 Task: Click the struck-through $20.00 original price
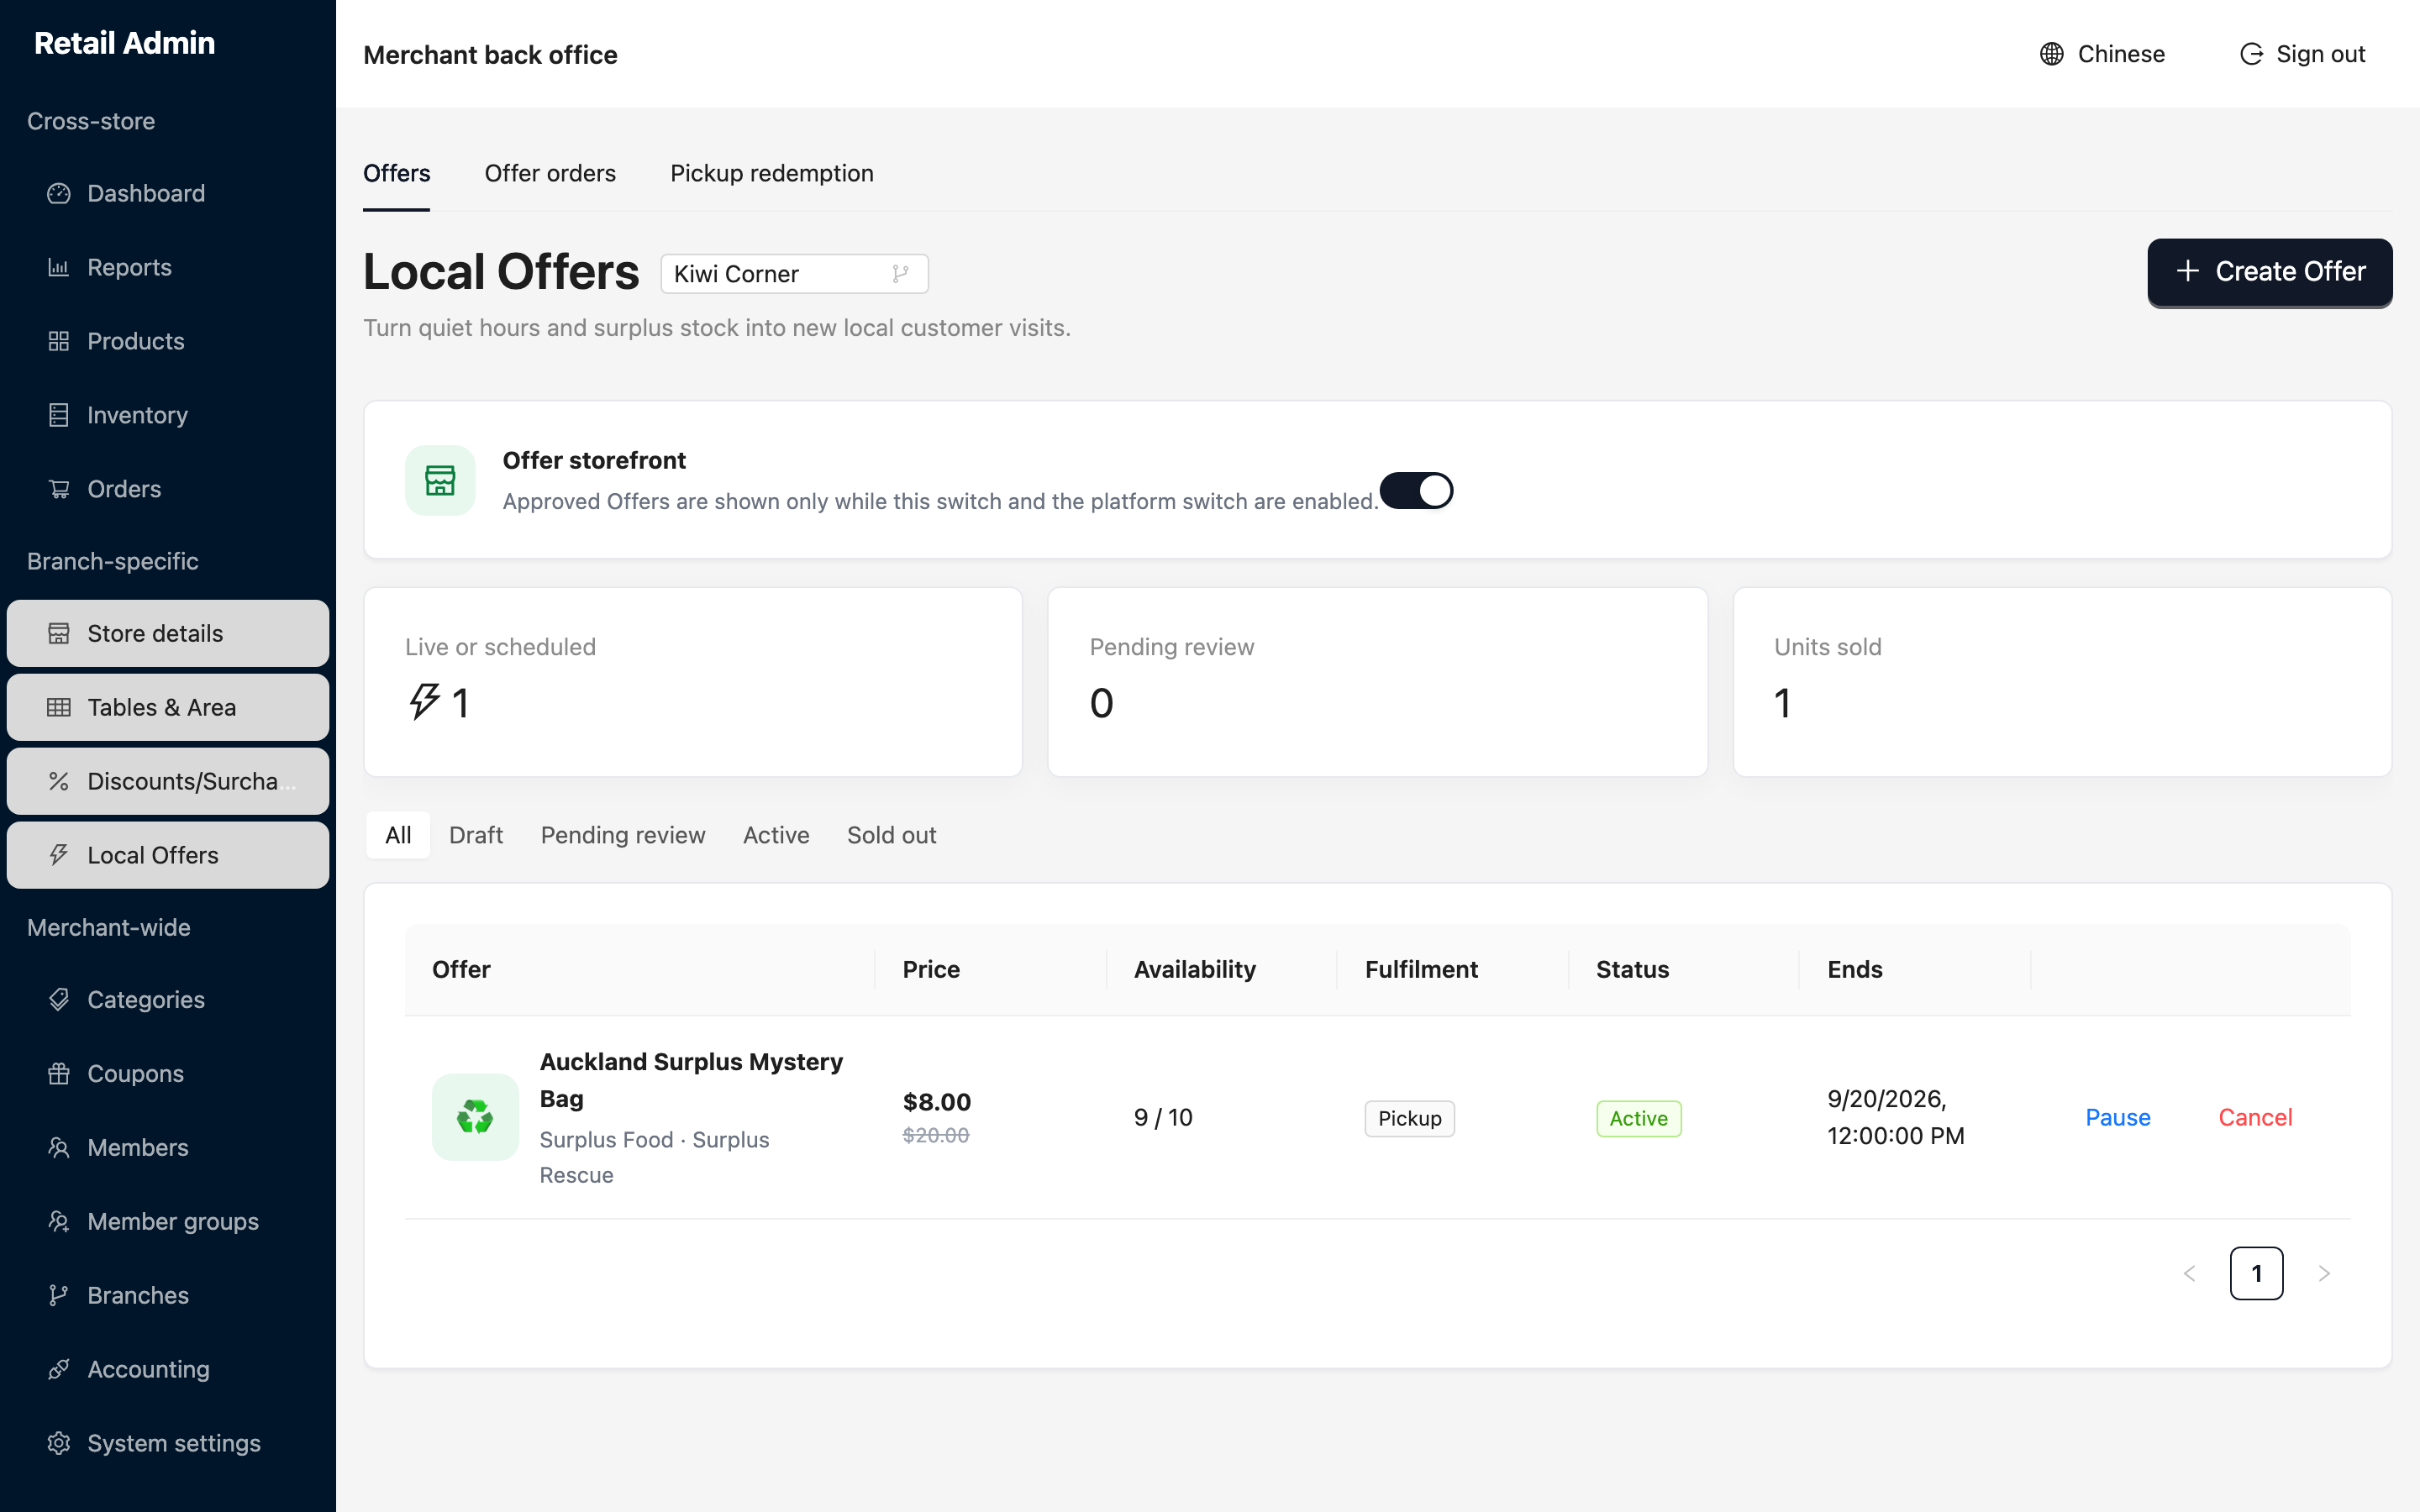936,1135
